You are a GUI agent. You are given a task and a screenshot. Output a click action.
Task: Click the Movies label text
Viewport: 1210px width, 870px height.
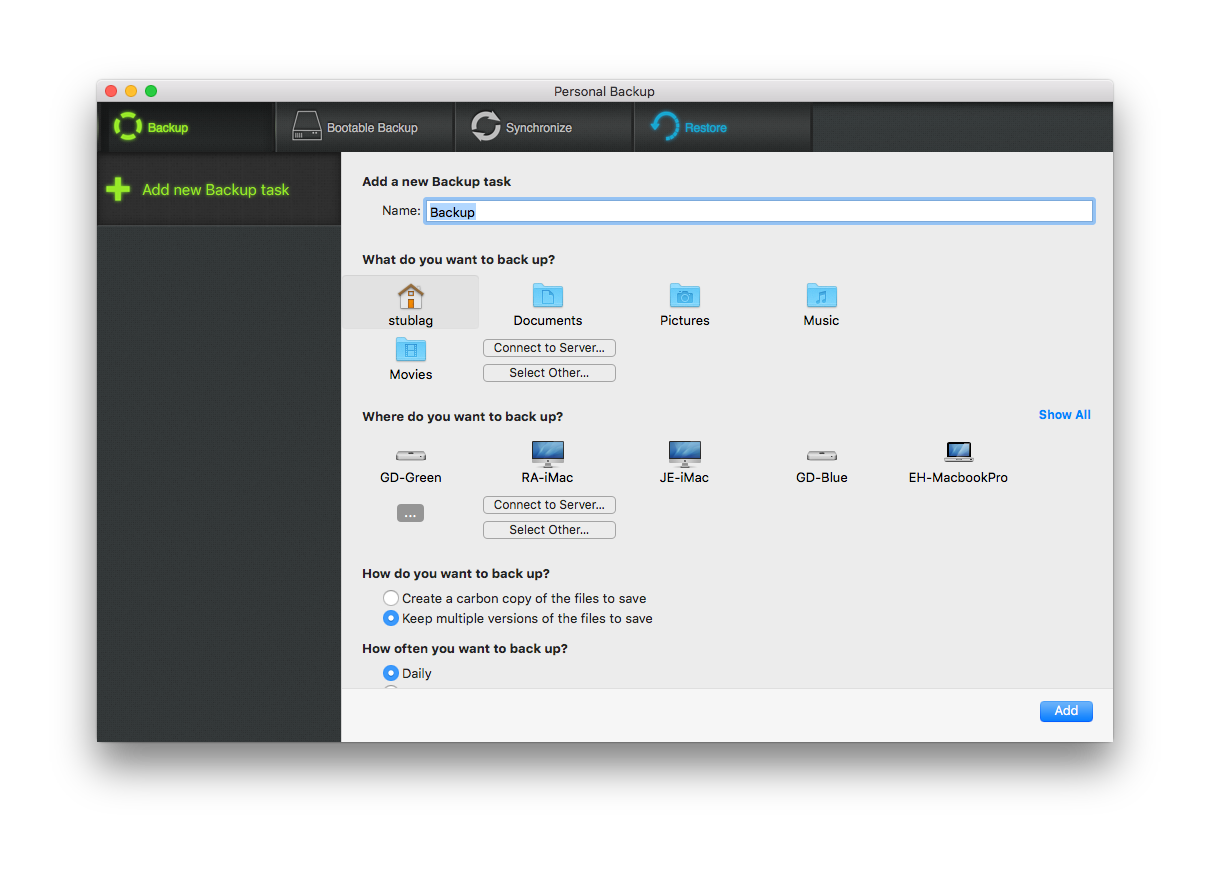(411, 375)
